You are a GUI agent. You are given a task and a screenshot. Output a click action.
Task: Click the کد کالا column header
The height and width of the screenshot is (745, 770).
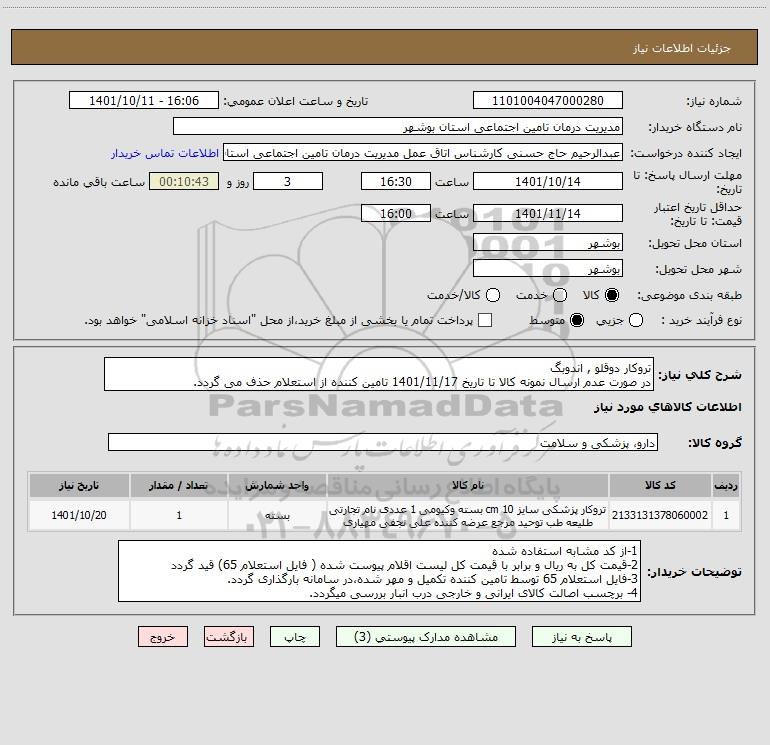660,485
